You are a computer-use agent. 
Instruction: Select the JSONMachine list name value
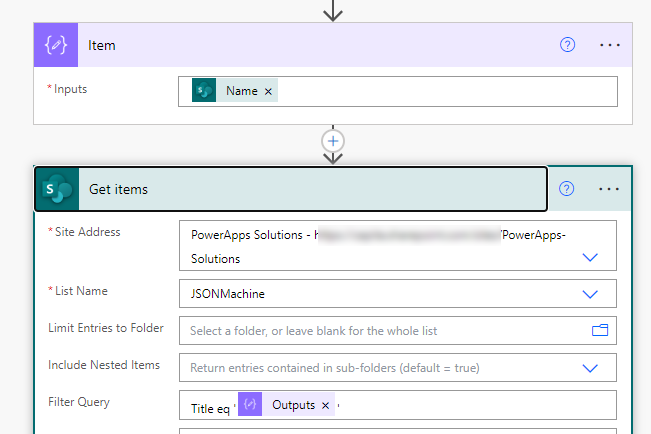(x=228, y=294)
